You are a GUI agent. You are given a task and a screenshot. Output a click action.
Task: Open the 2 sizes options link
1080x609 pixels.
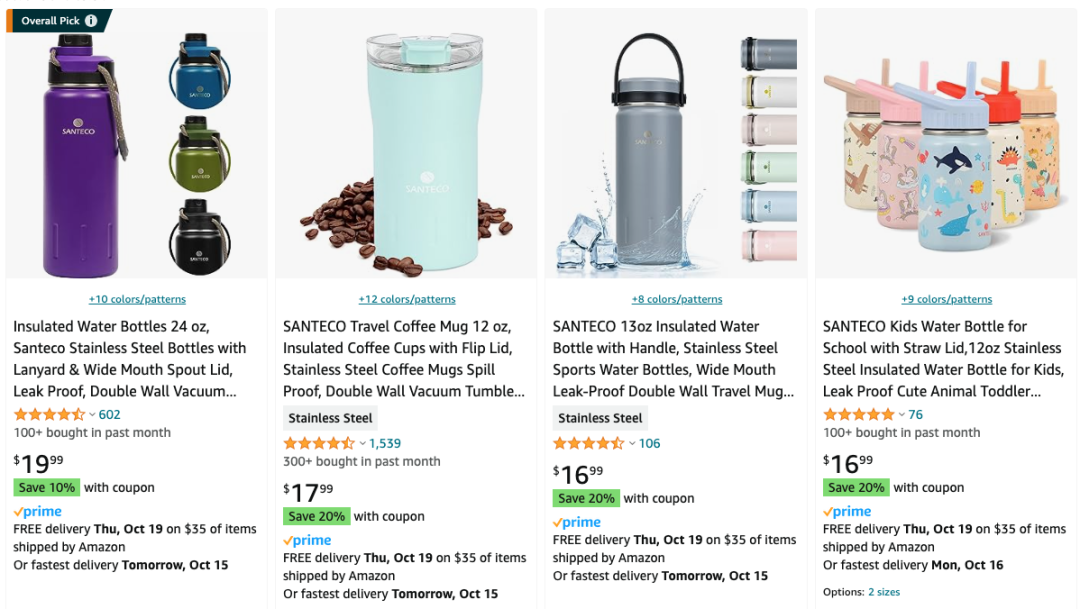coord(884,592)
